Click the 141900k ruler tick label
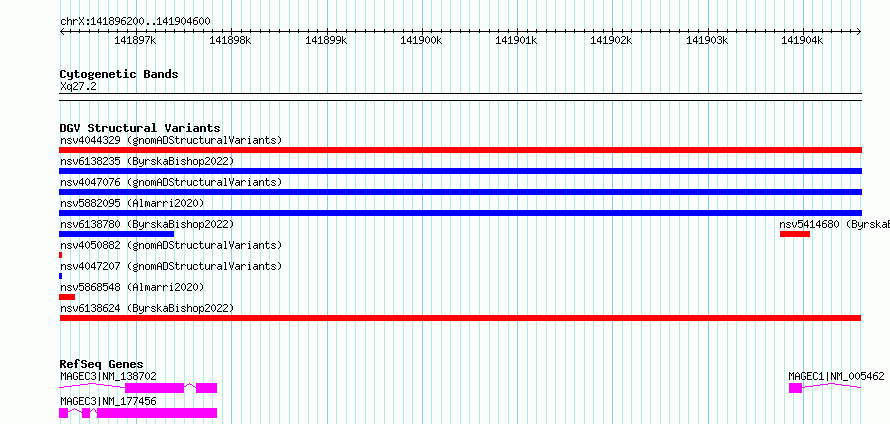The width and height of the screenshot is (890, 424). coord(421,40)
